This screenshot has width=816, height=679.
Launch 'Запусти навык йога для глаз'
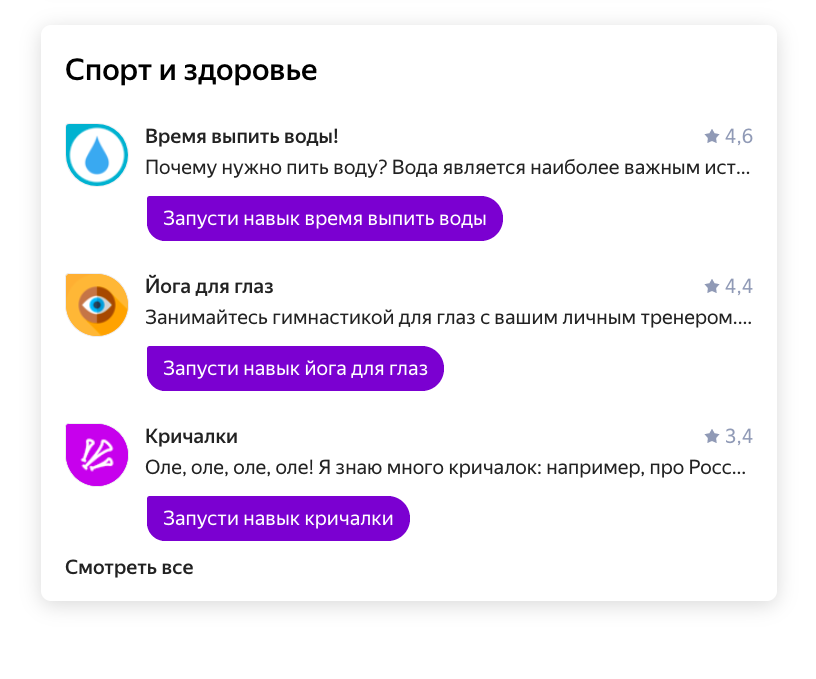pyautogui.click(x=295, y=368)
